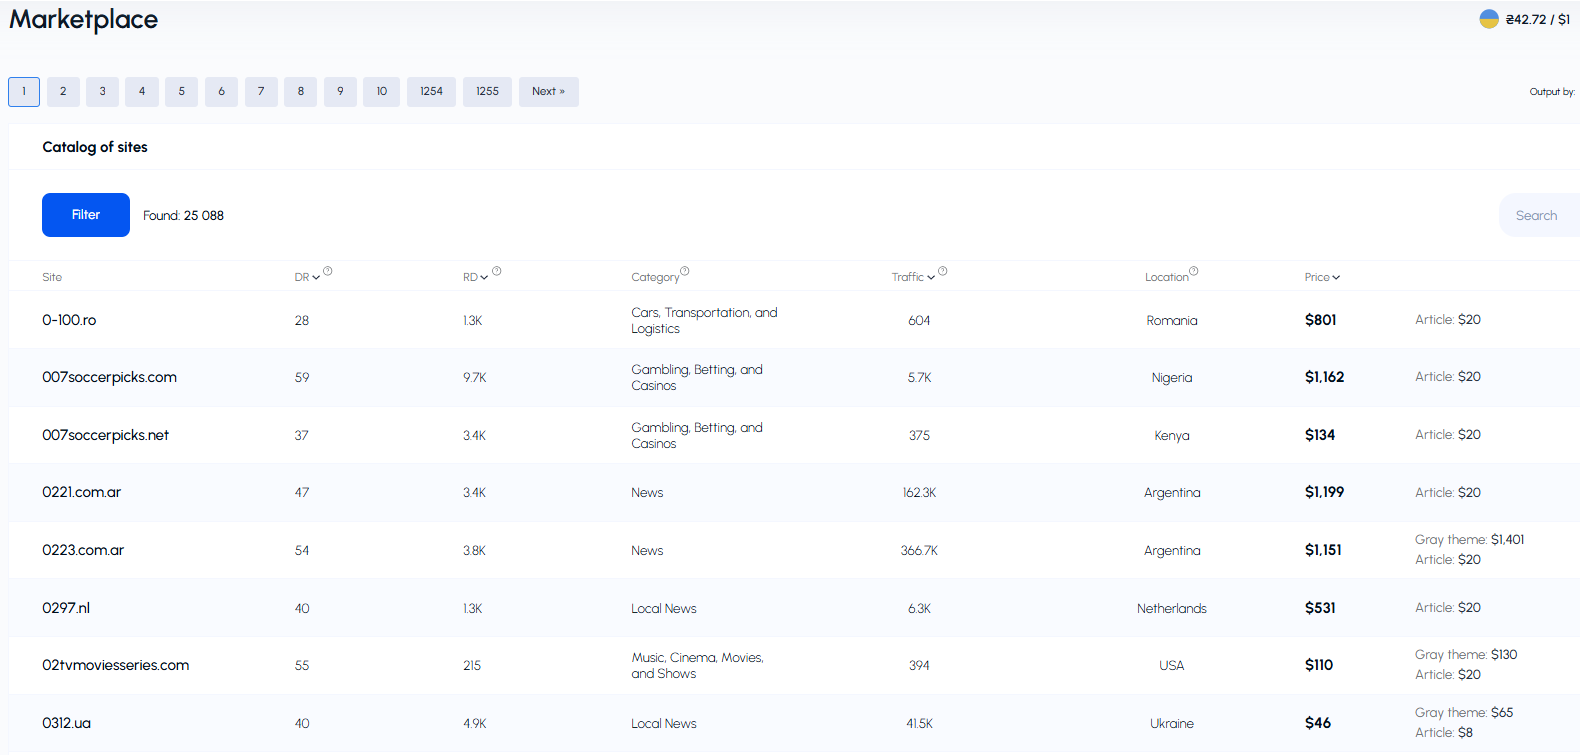
Task: Go to pagination page 8
Action: pyautogui.click(x=300, y=92)
